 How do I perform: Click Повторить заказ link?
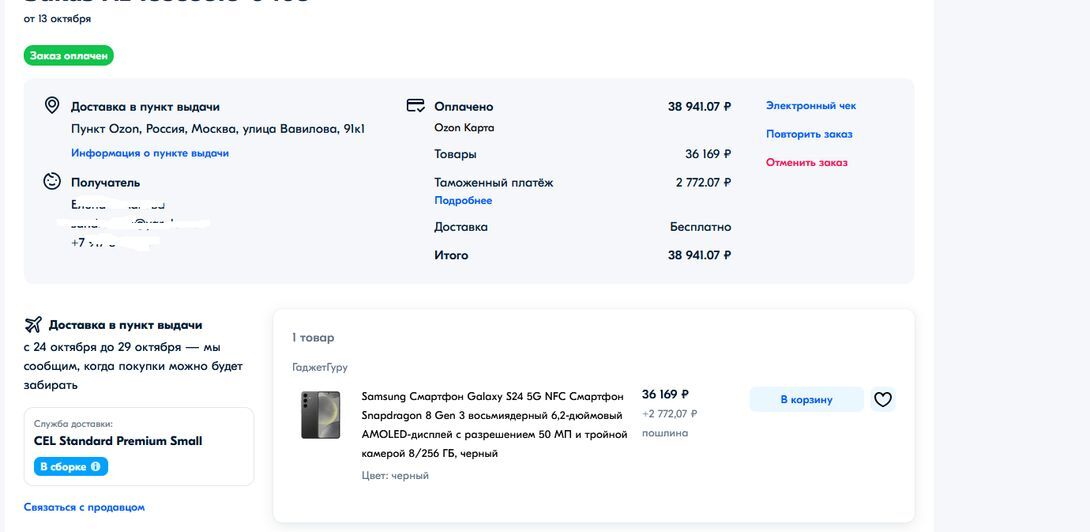tap(809, 134)
